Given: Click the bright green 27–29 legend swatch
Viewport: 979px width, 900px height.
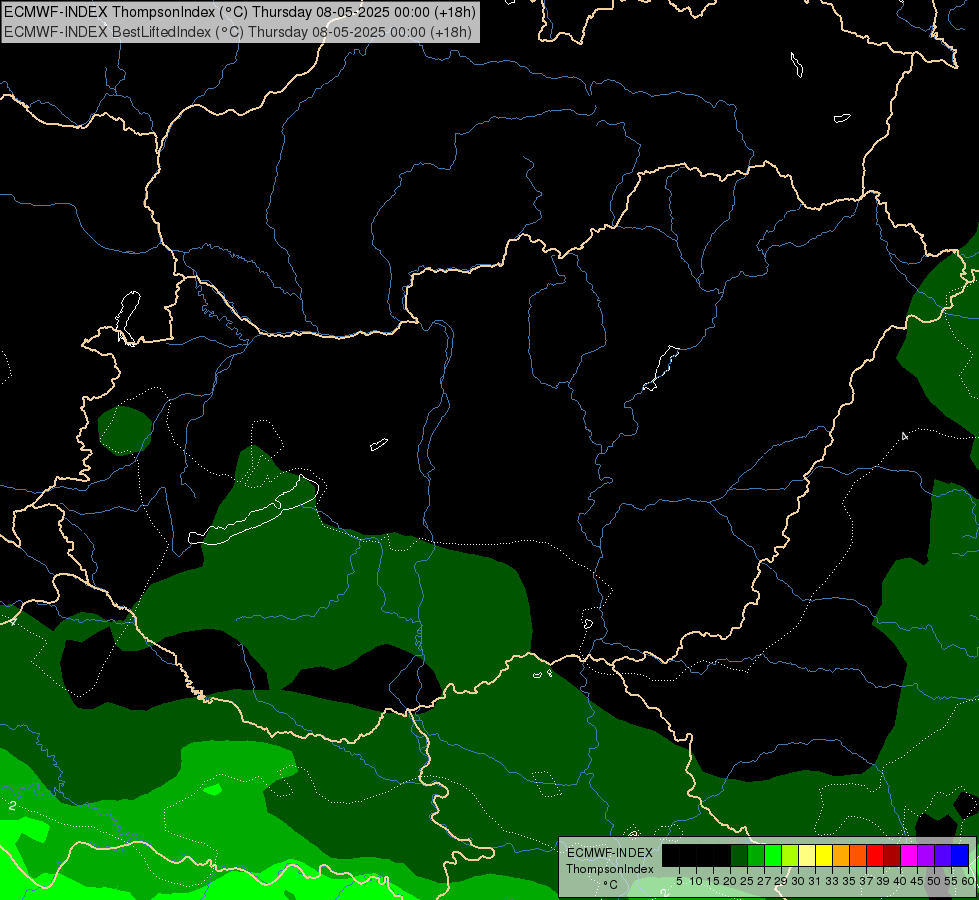Looking at the screenshot, I should pyautogui.click(x=773, y=855).
